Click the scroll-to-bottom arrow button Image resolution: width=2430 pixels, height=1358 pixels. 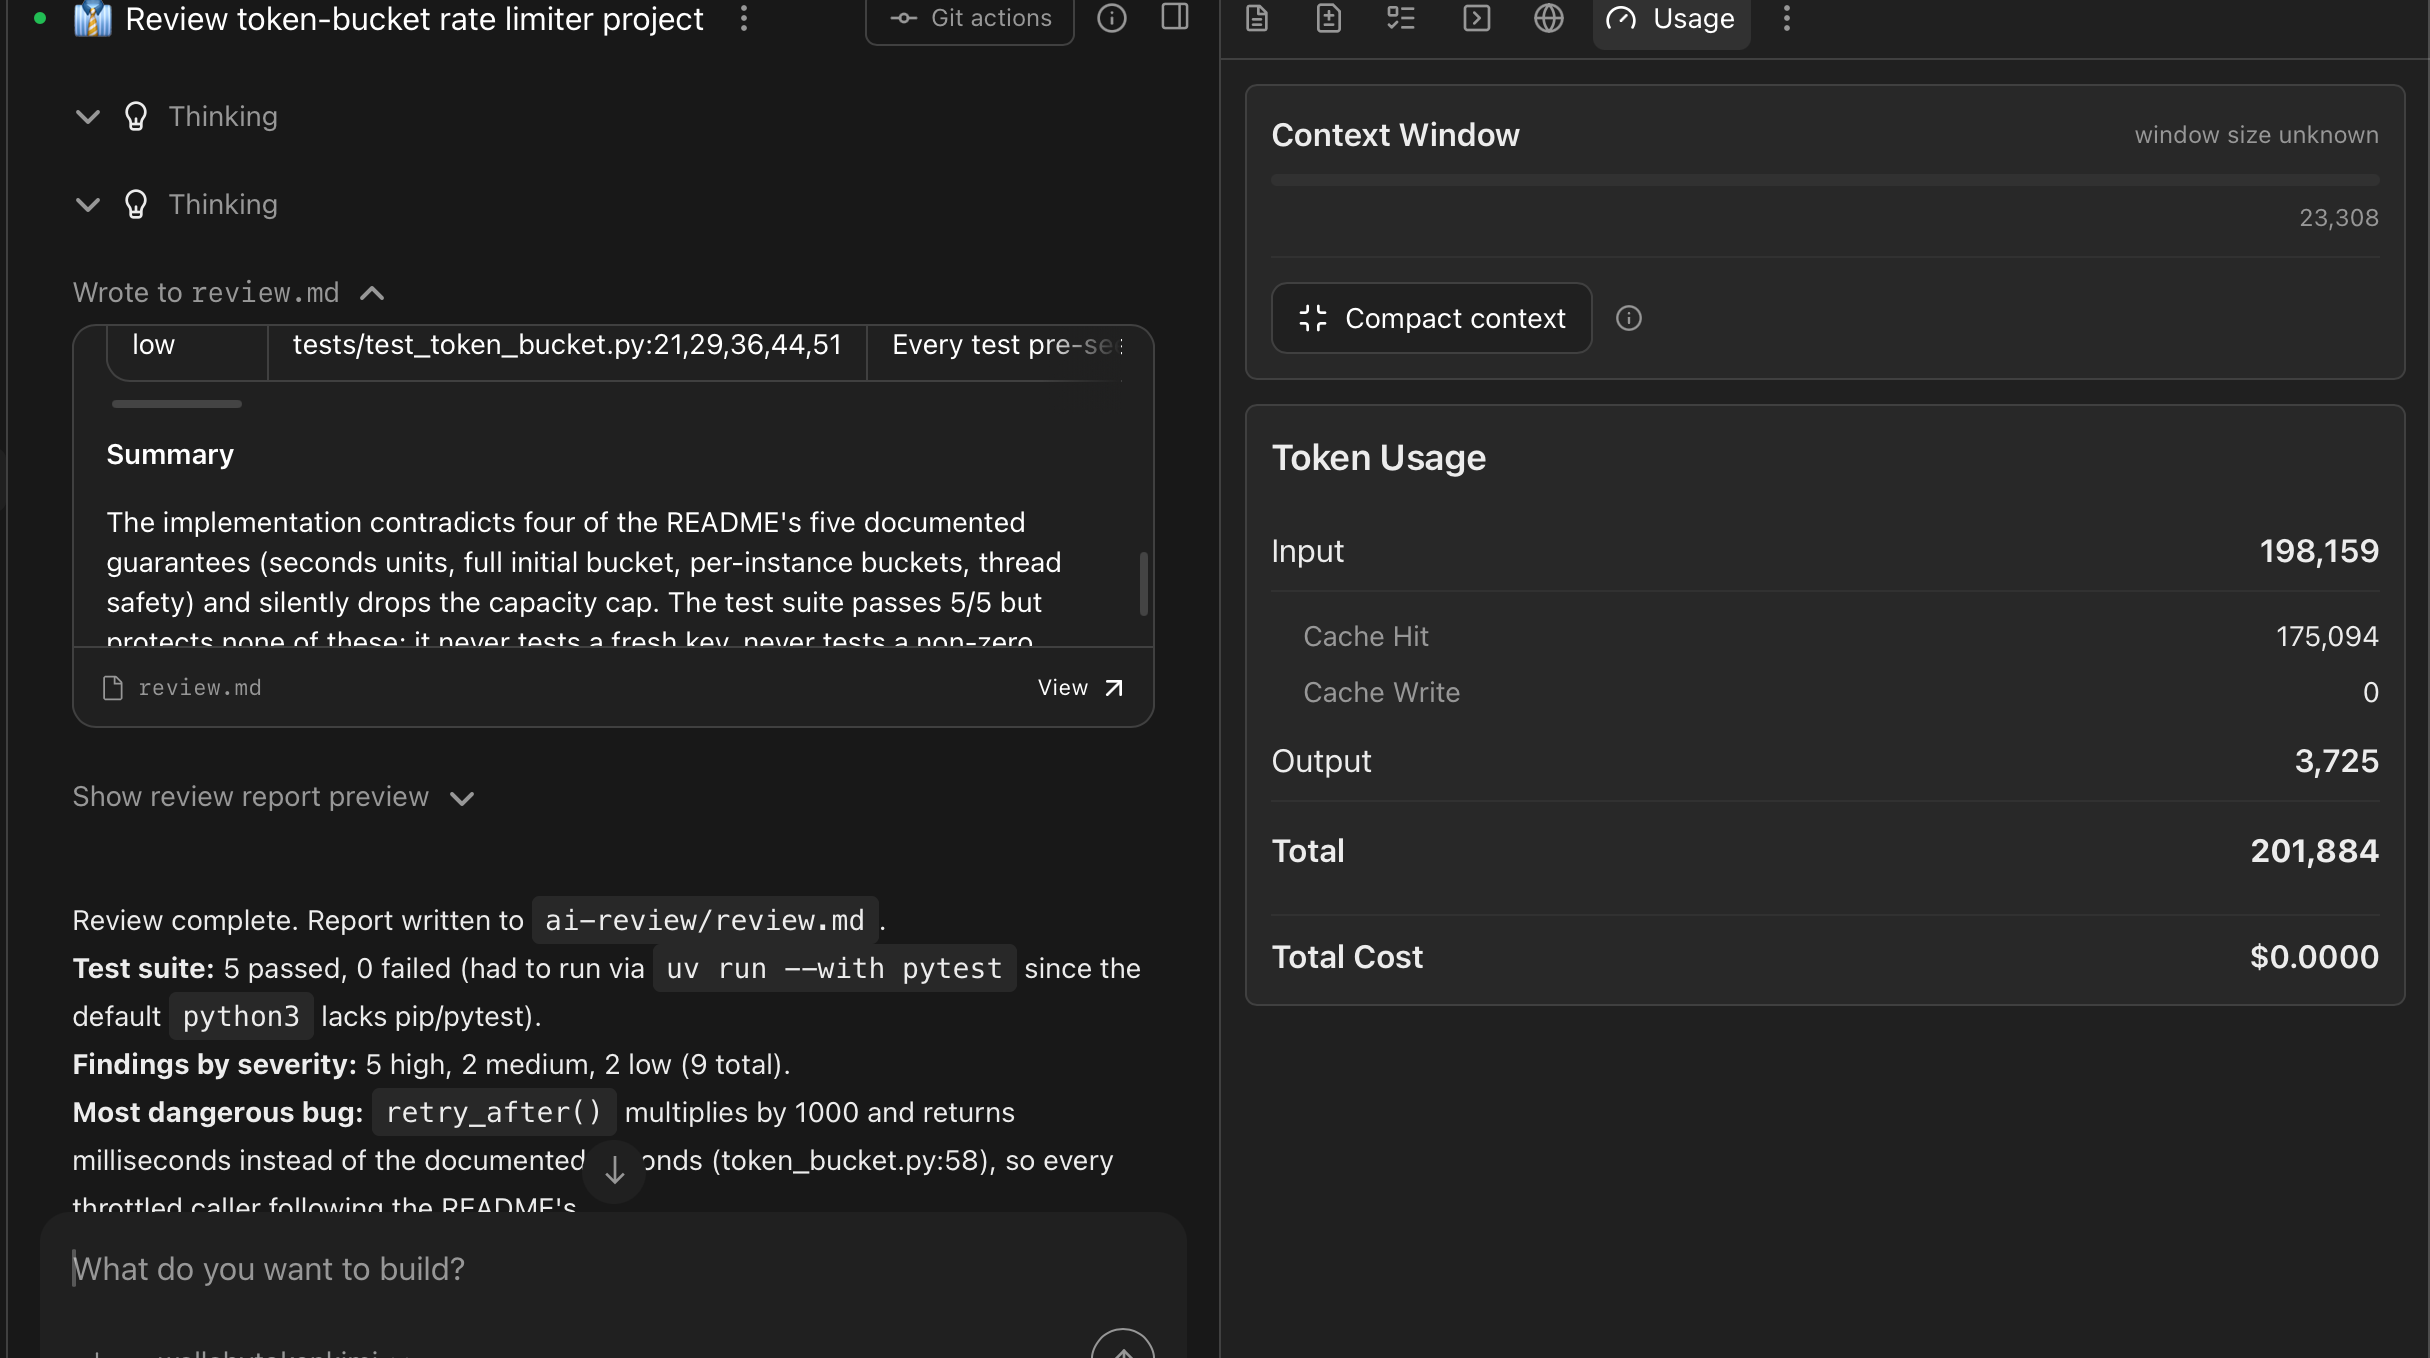click(615, 1170)
